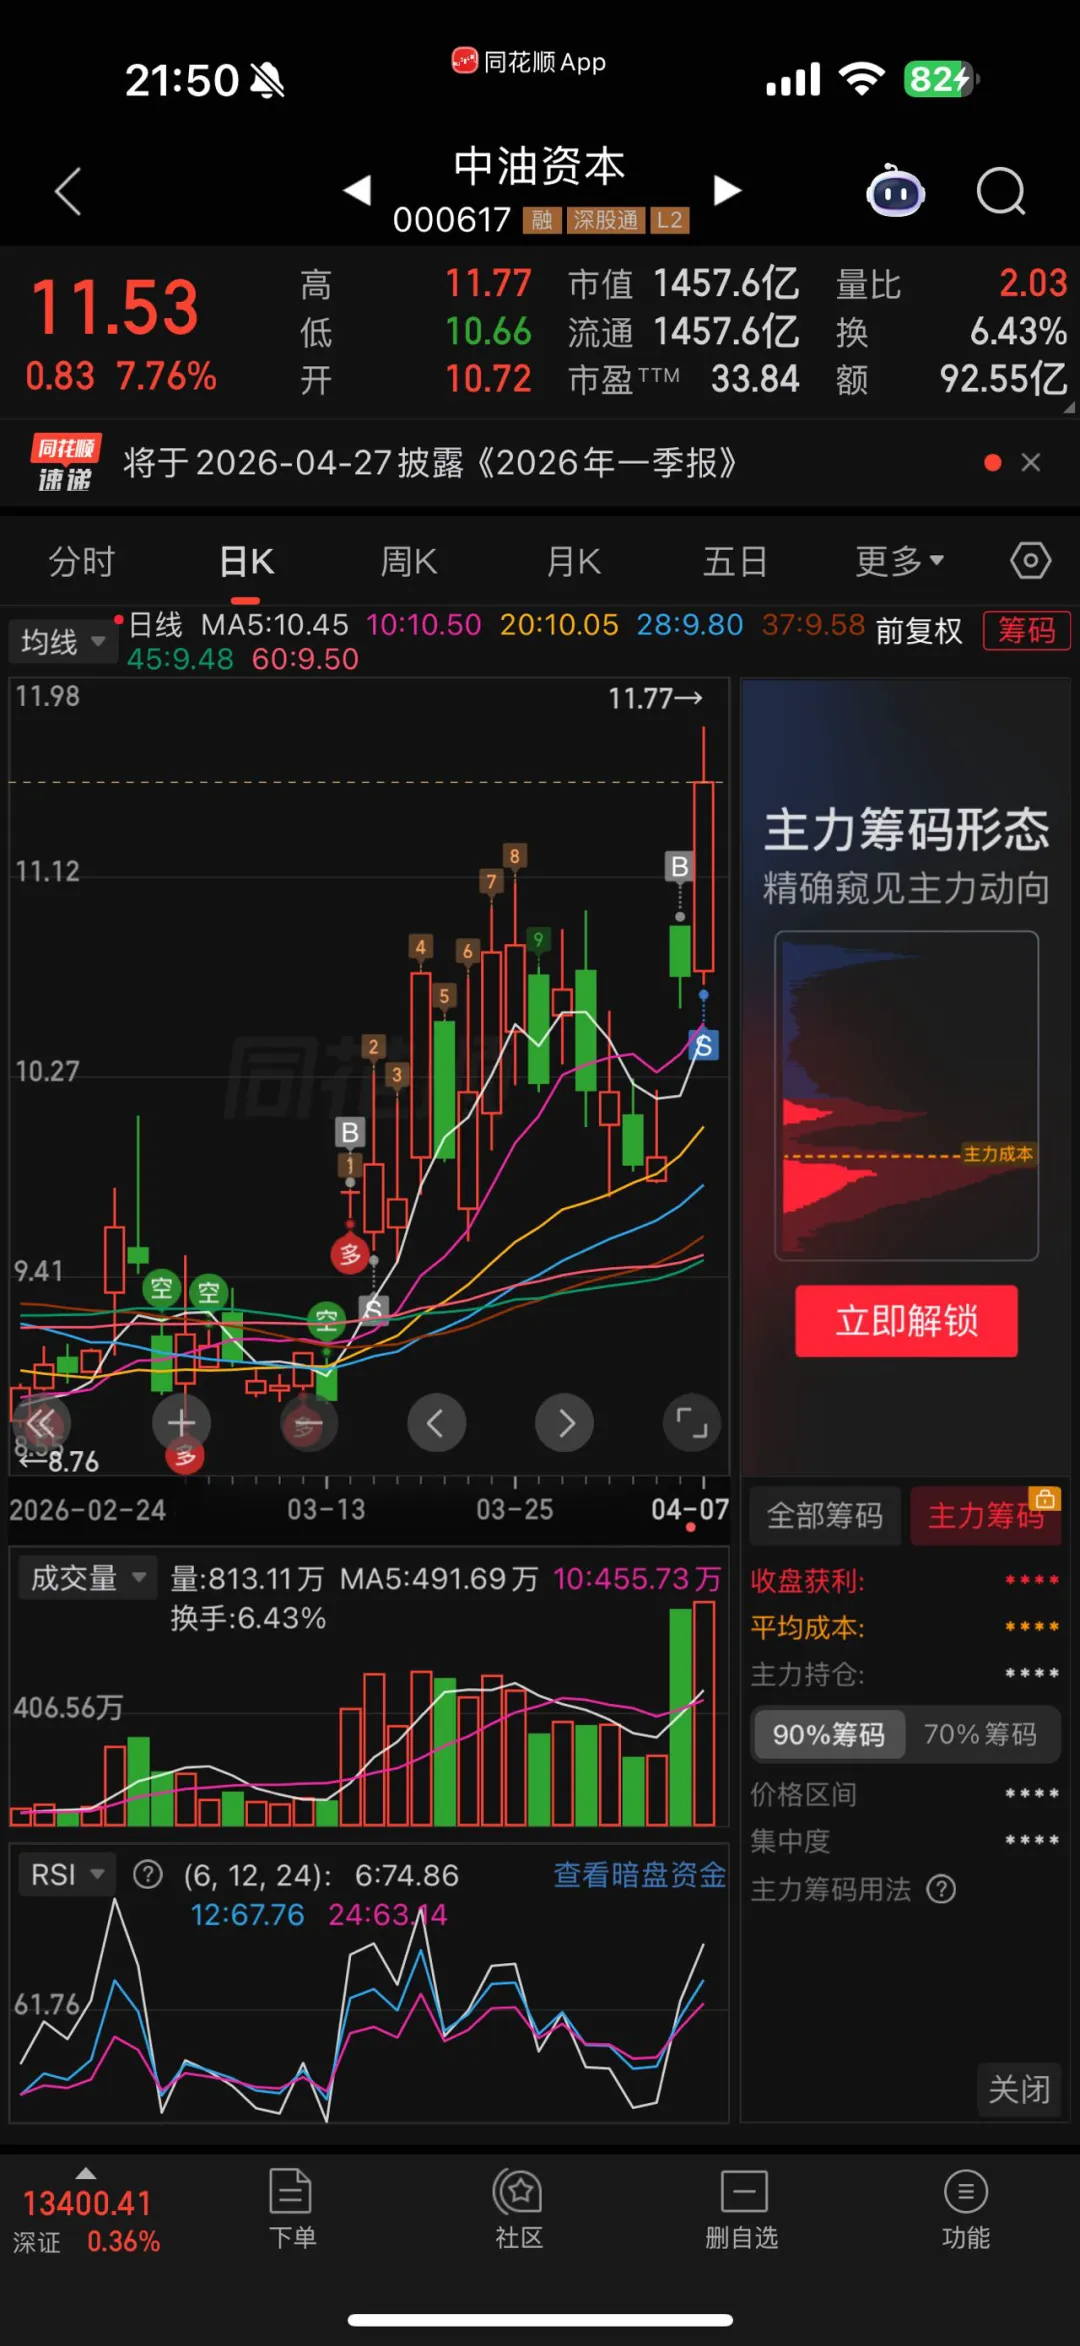Open 主力筹码用法 help question icon

pyautogui.click(x=941, y=1889)
